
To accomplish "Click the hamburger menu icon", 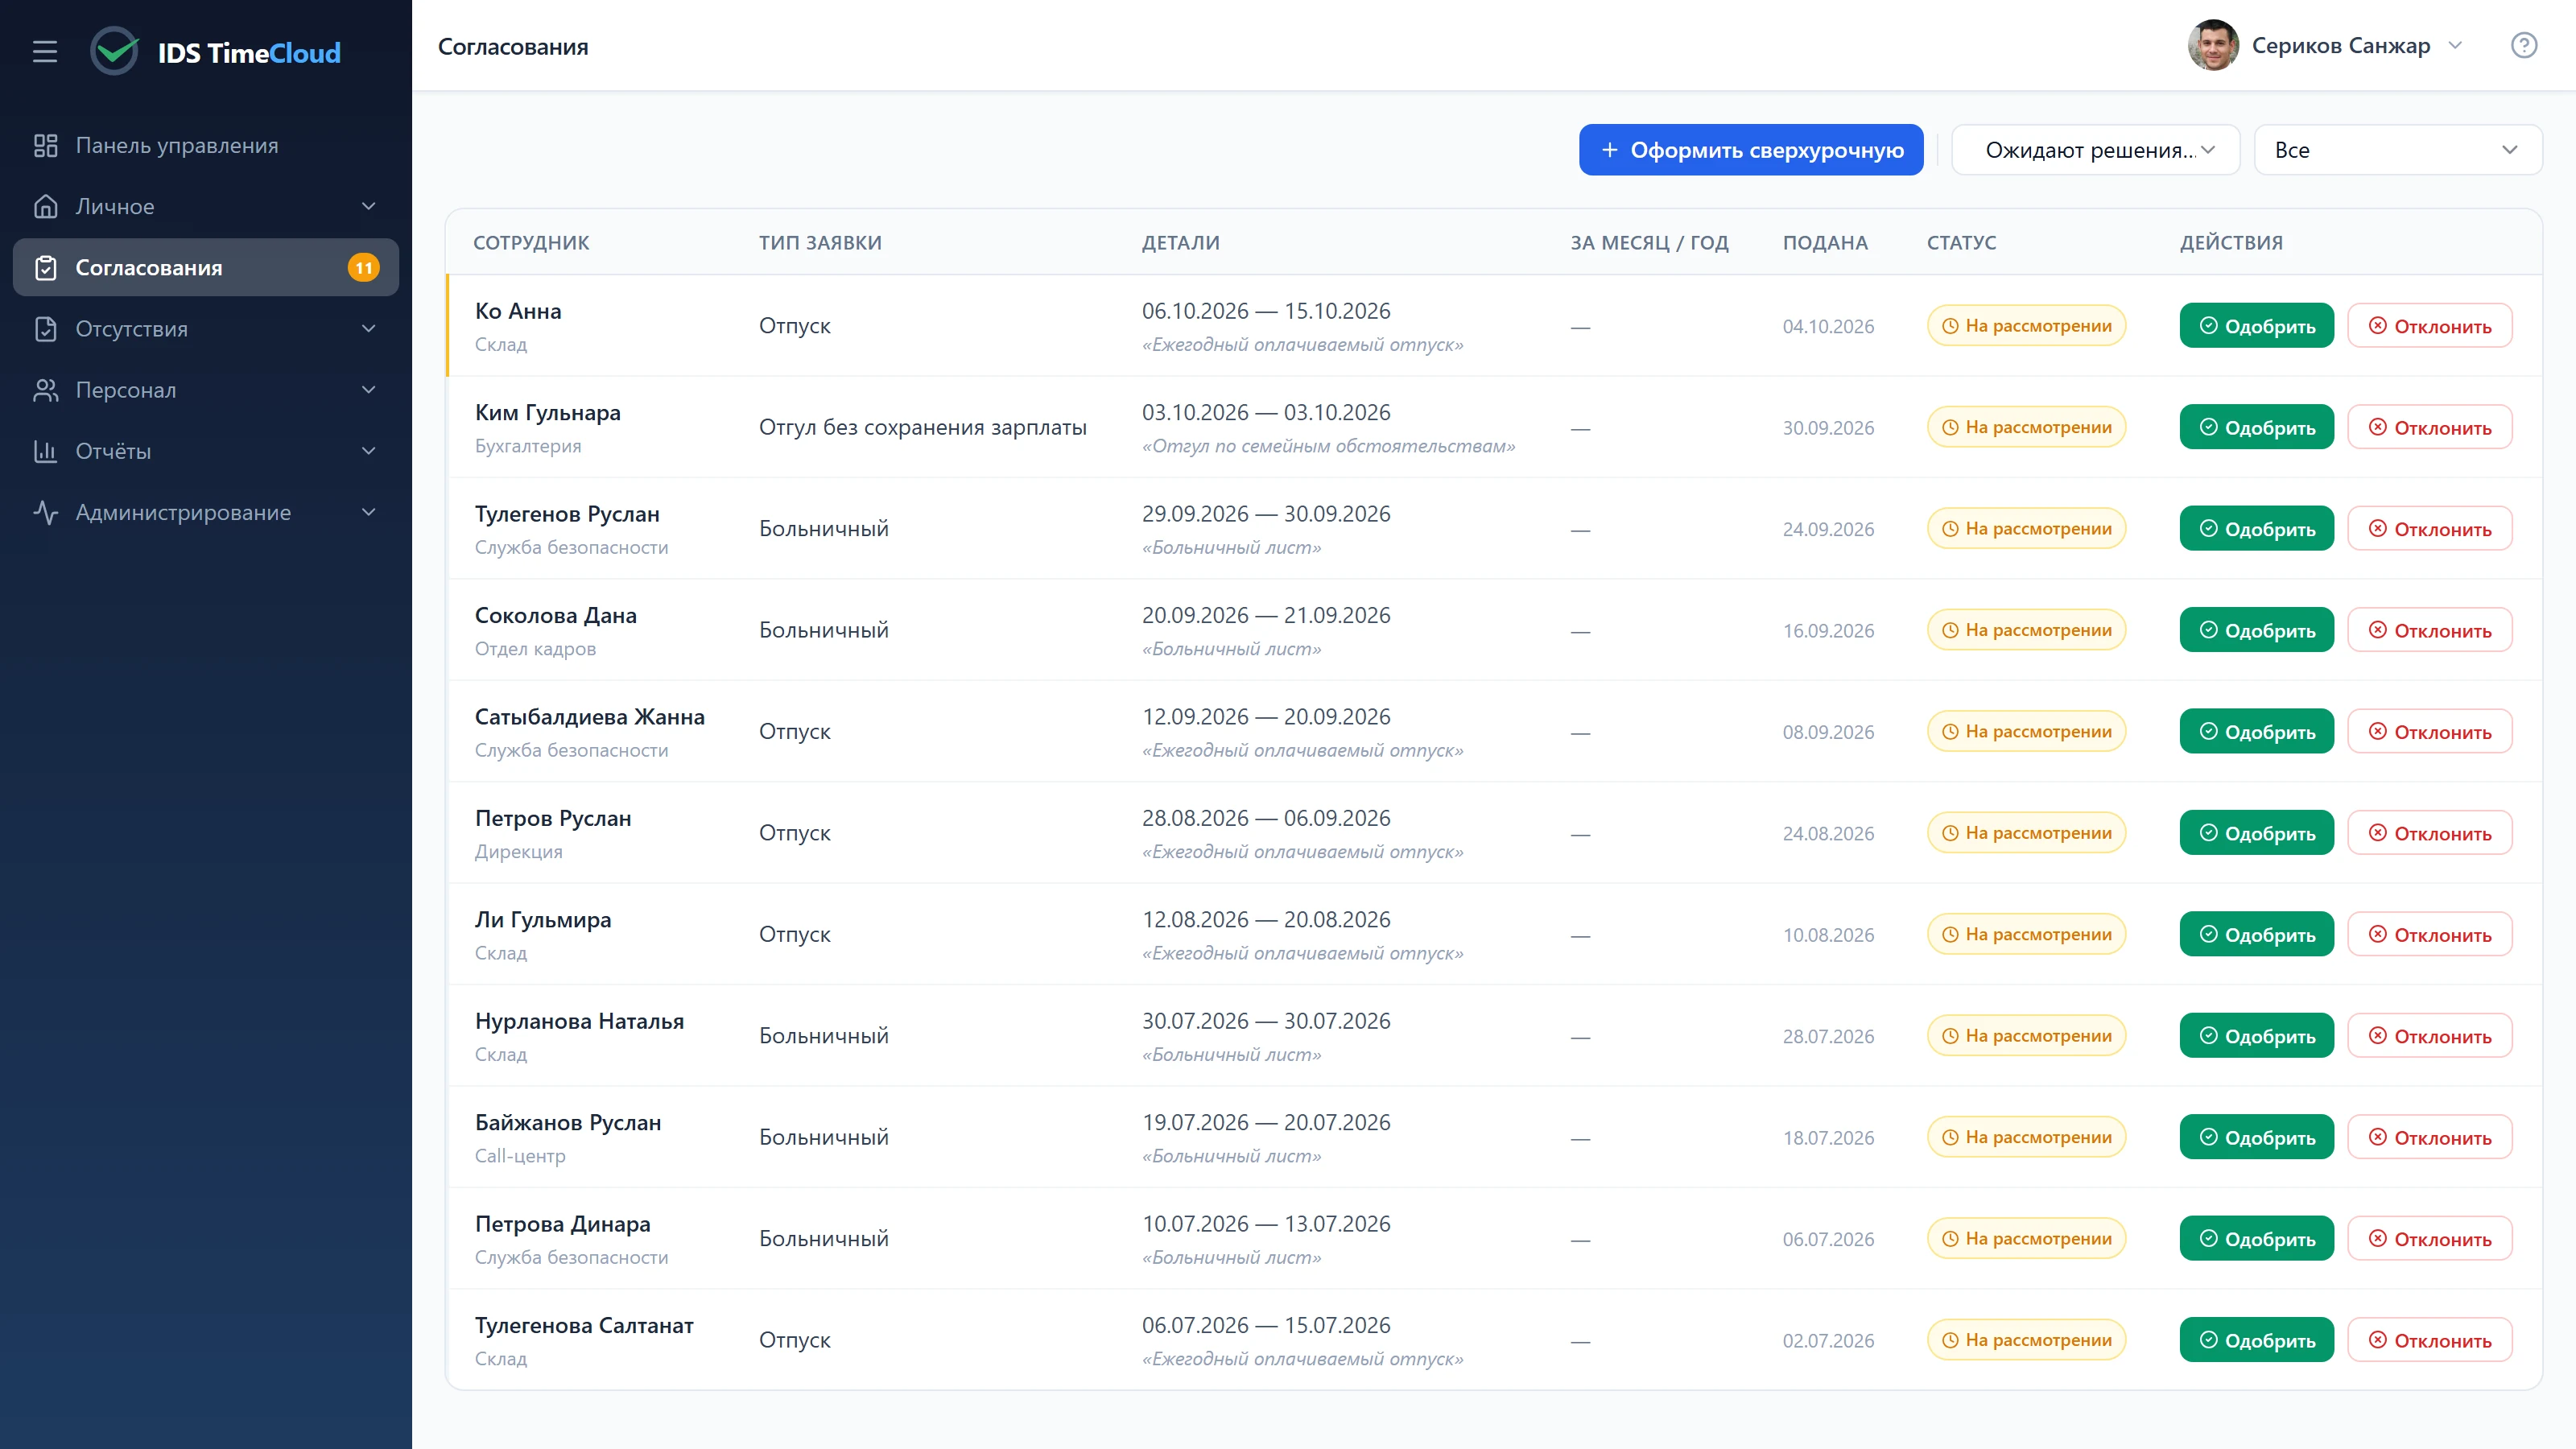I will 45,52.
